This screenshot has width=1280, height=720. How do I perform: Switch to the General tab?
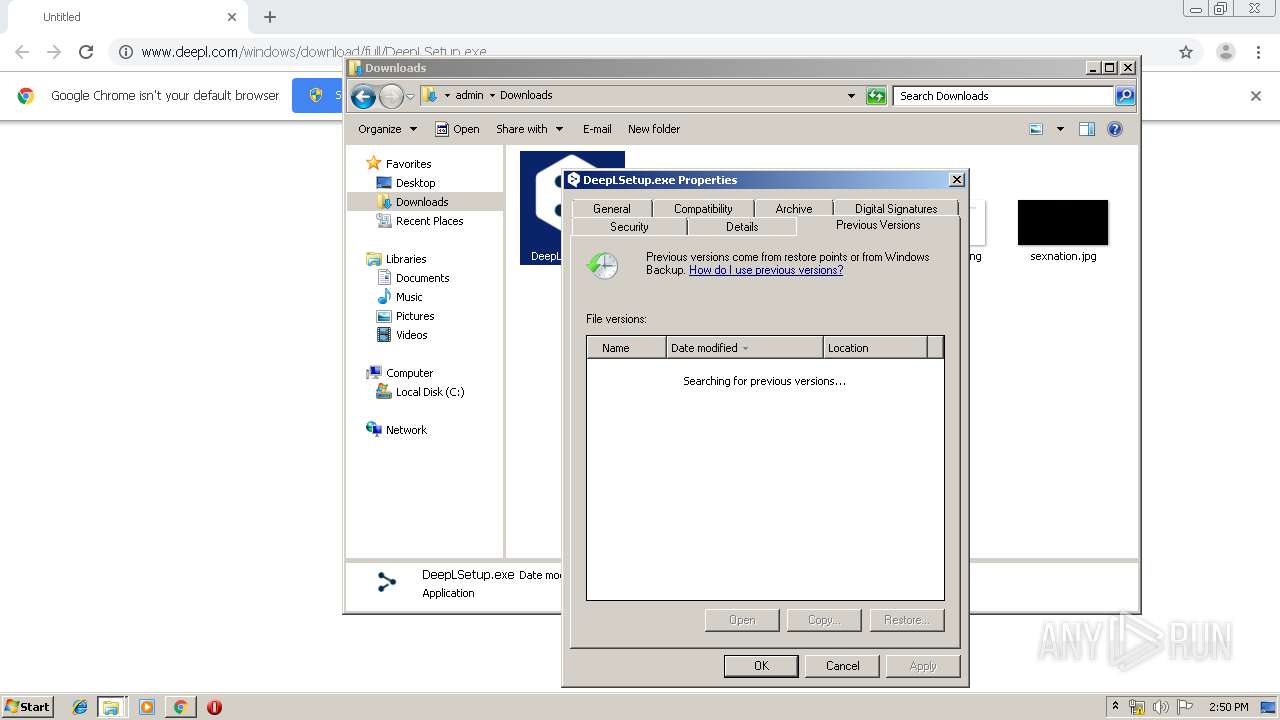click(611, 209)
